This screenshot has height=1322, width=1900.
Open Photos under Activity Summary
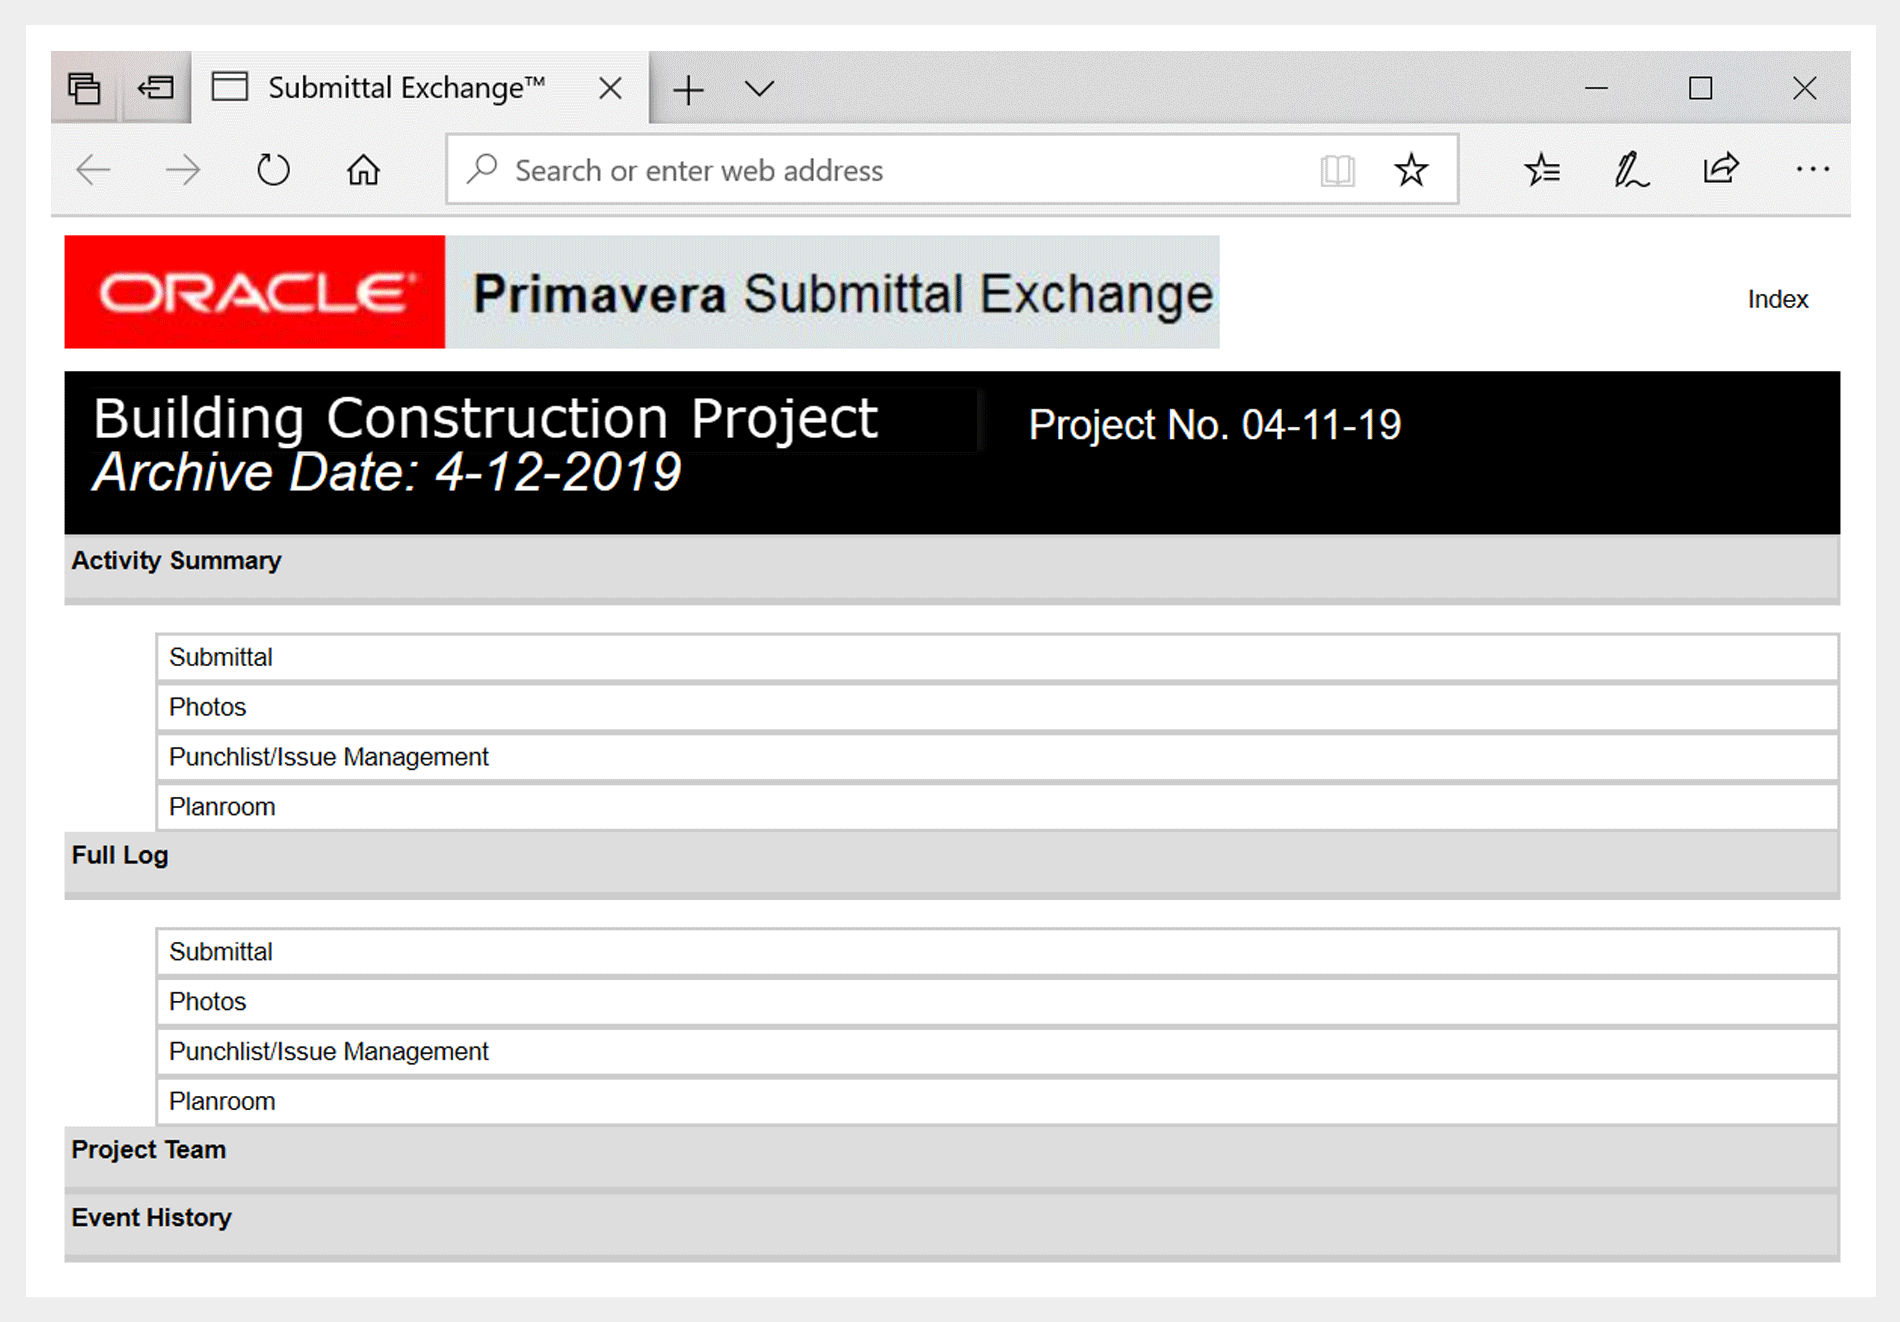[x=208, y=707]
